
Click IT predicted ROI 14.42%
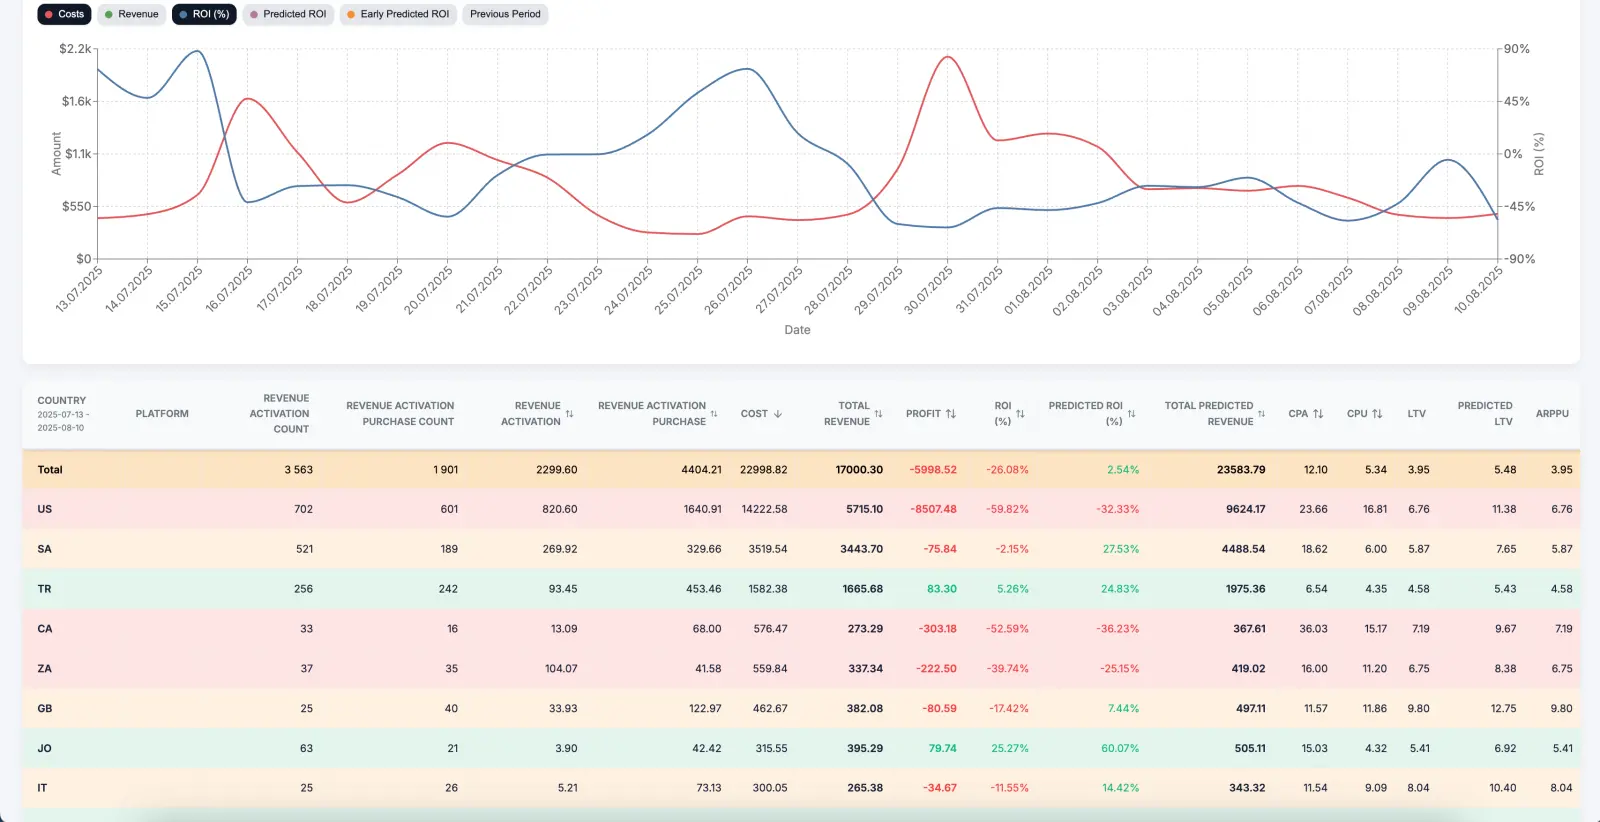pos(1120,788)
